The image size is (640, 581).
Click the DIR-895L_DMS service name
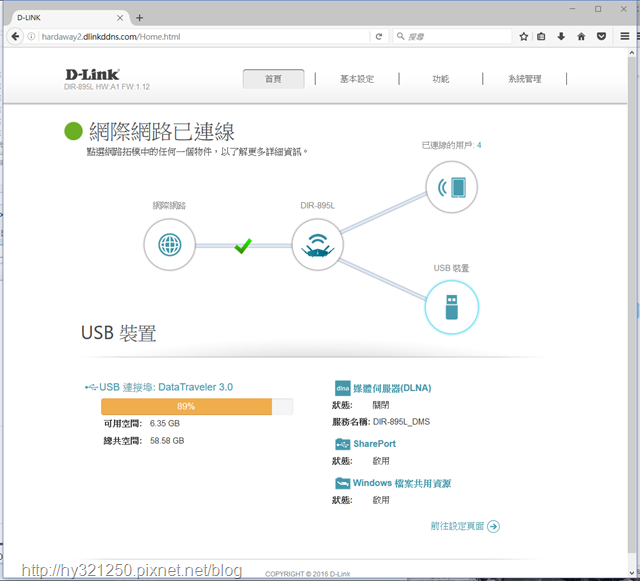click(401, 422)
